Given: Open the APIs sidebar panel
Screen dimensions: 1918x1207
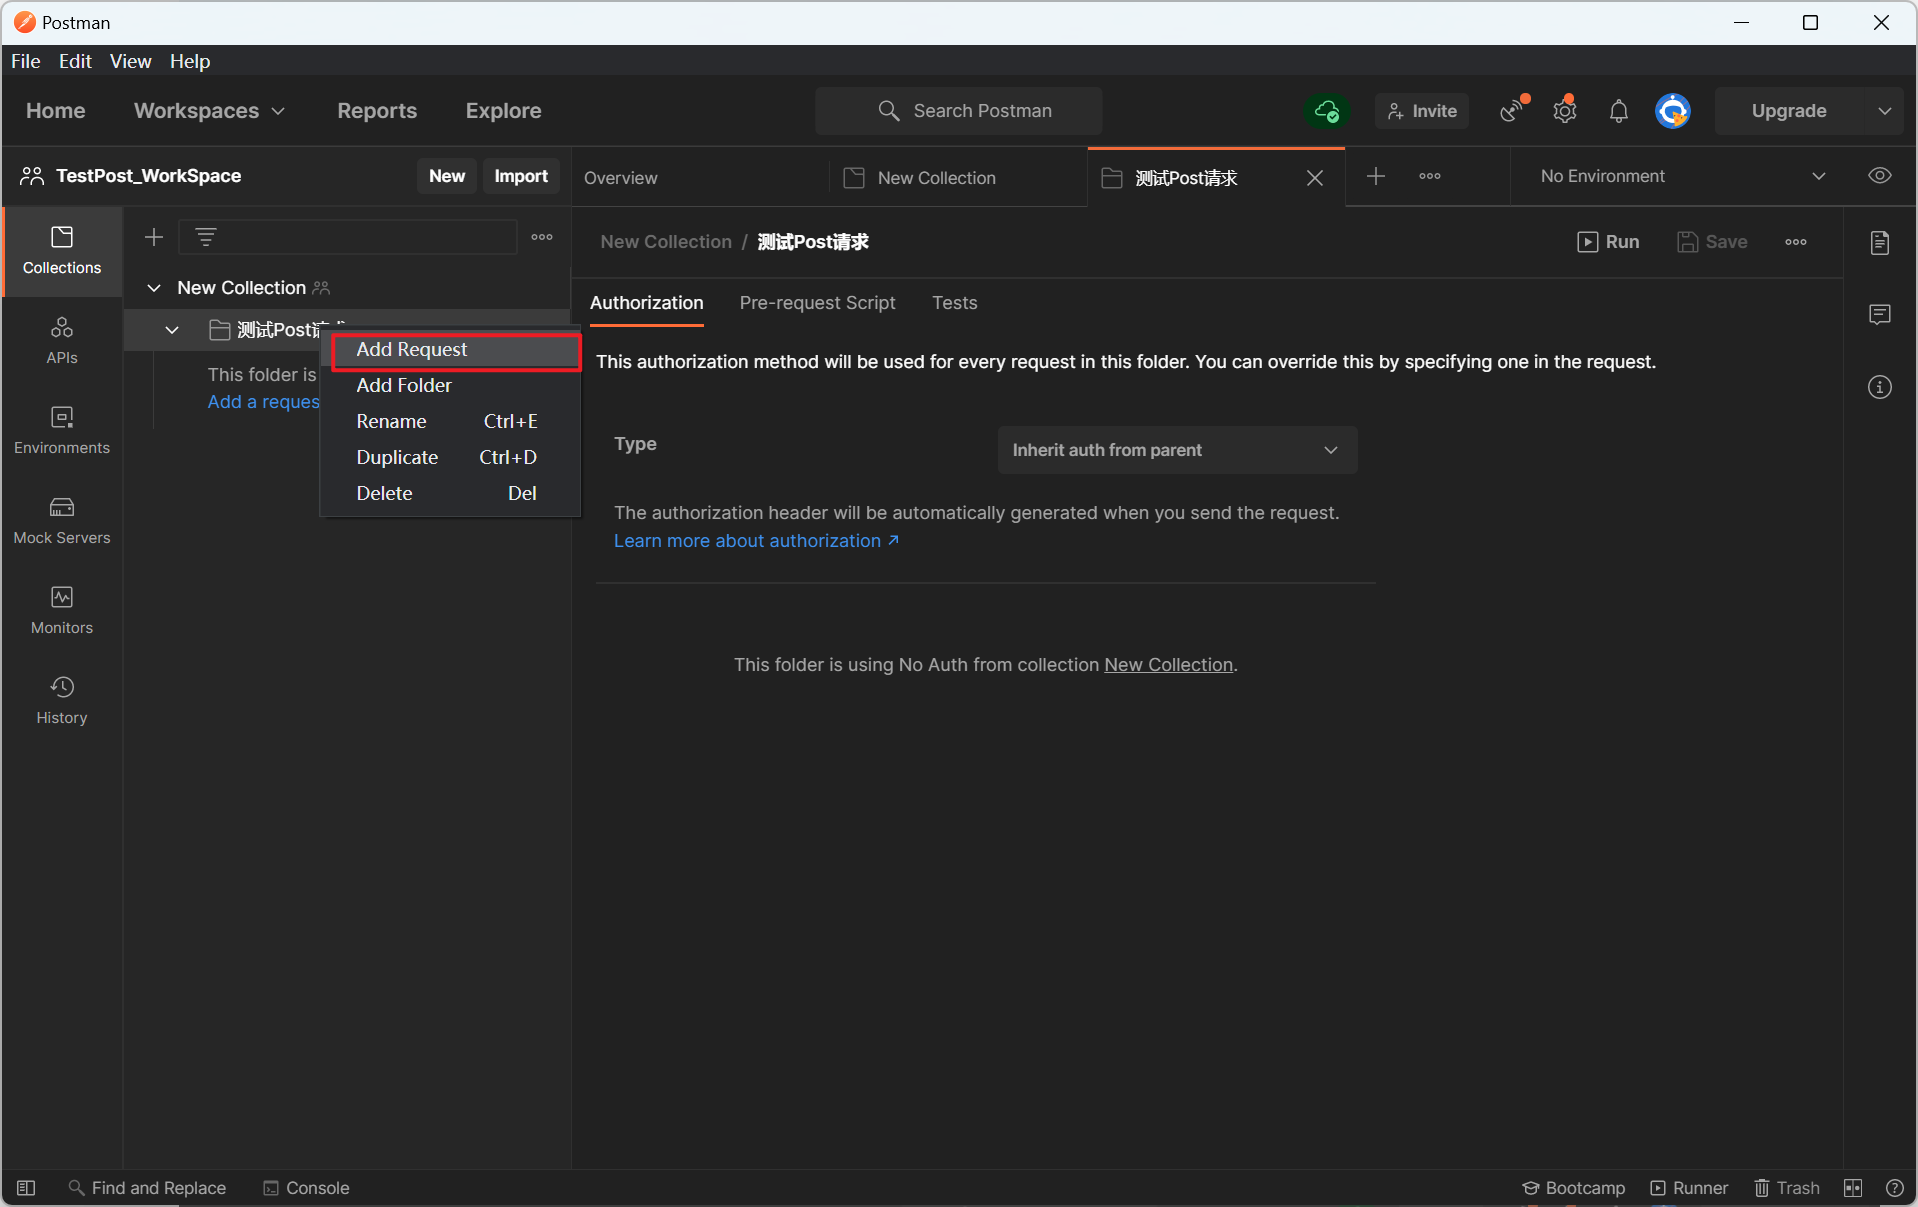Looking at the screenshot, I should [x=62, y=341].
